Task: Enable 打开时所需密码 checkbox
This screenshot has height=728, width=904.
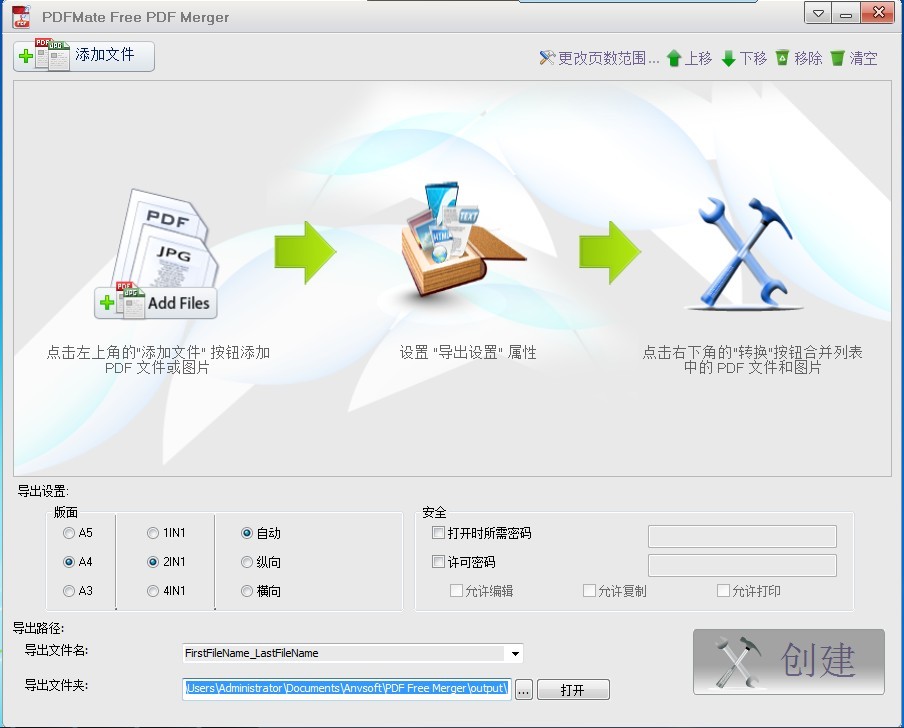Action: coord(438,533)
